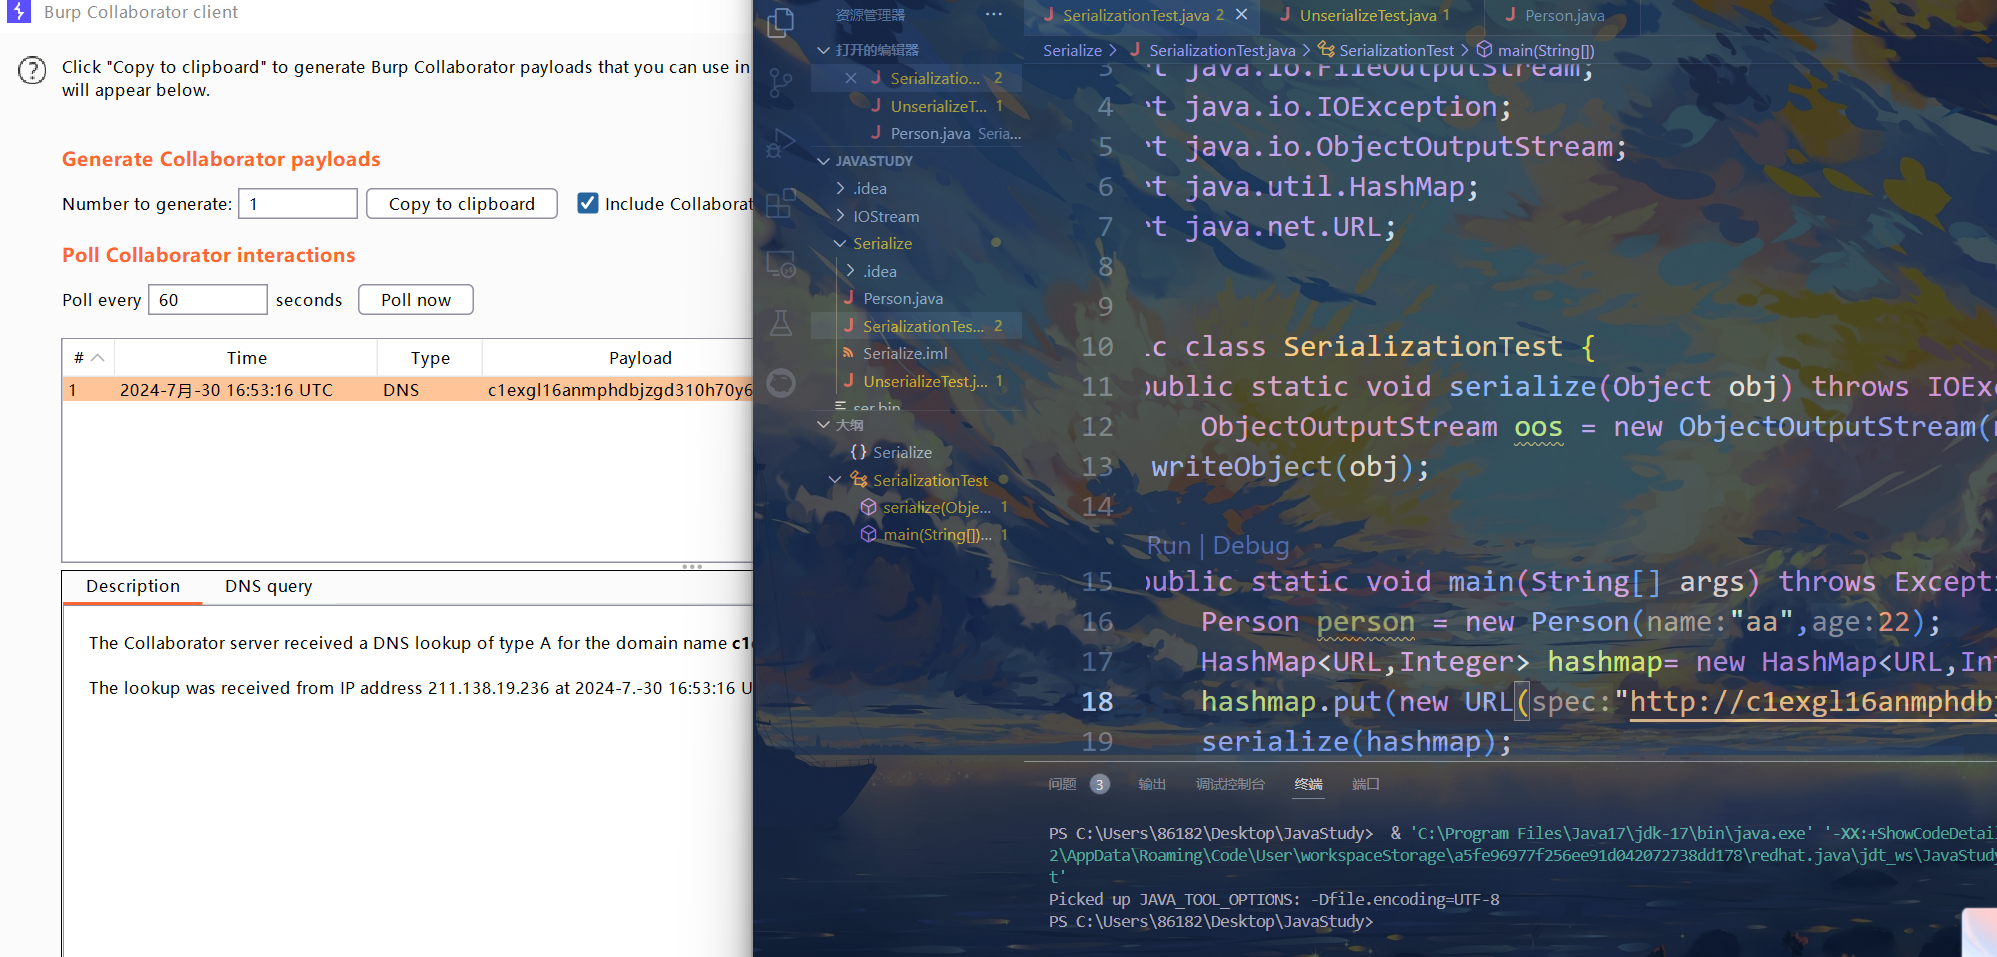Click the ser.bin file icon in the explorer
The height and width of the screenshot is (957, 1997).
[x=841, y=406]
